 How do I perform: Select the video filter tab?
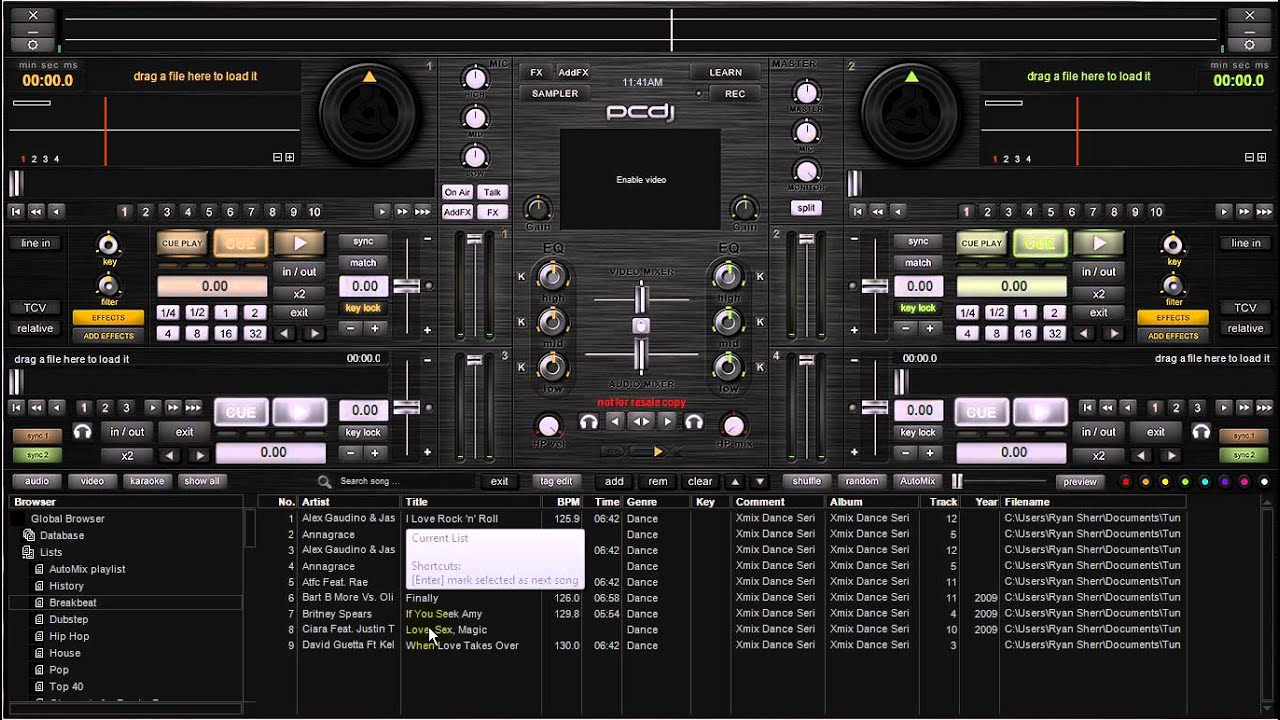[92, 481]
